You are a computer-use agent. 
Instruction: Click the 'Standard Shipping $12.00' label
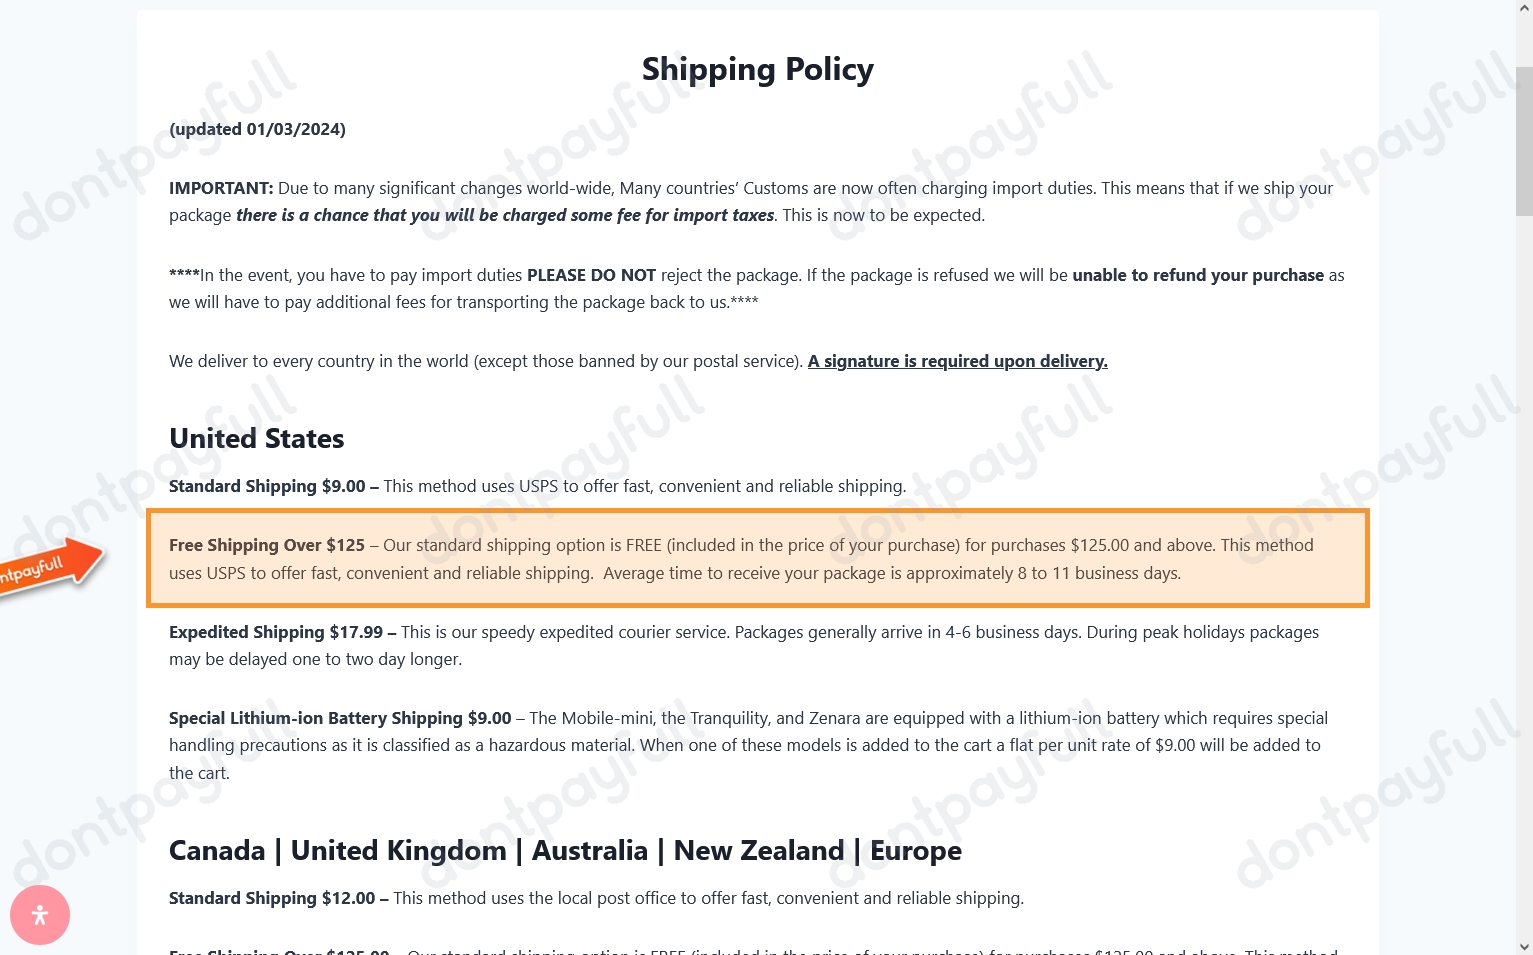[x=272, y=898]
